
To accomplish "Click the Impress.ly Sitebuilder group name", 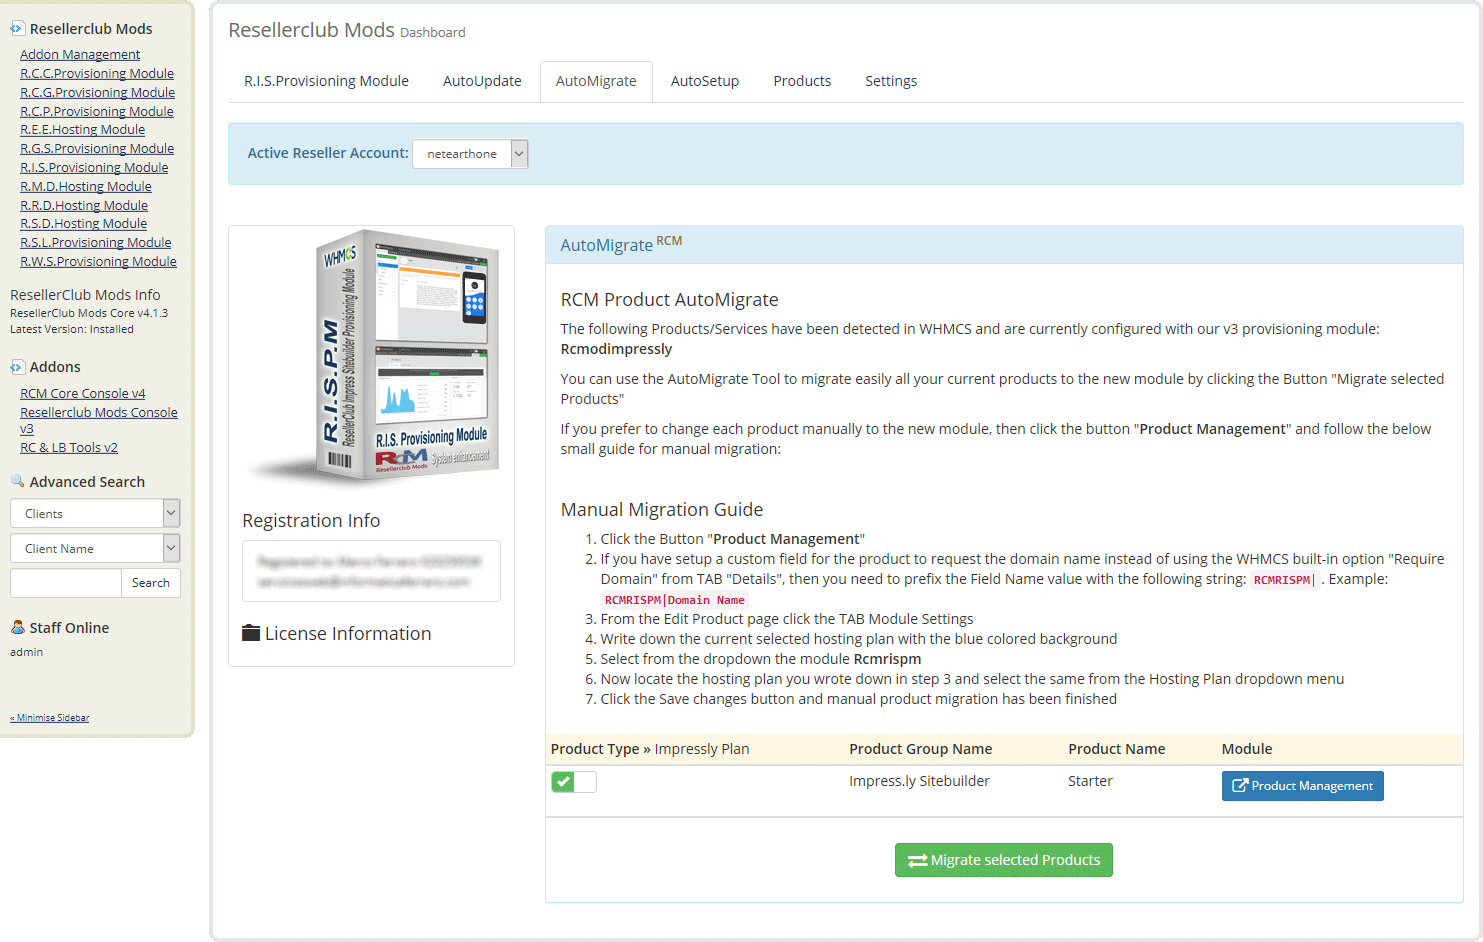I will click(x=919, y=781).
